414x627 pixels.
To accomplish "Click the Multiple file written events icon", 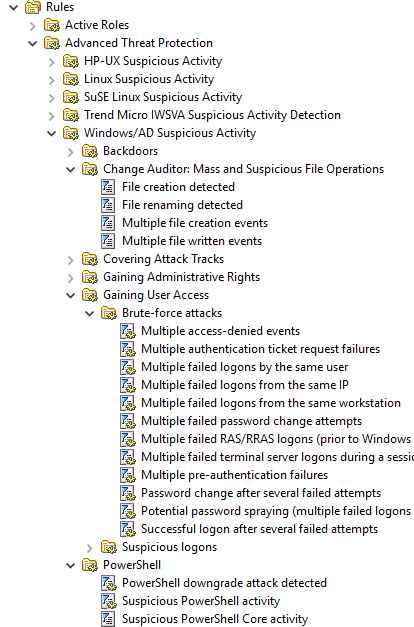I will [x=108, y=241].
